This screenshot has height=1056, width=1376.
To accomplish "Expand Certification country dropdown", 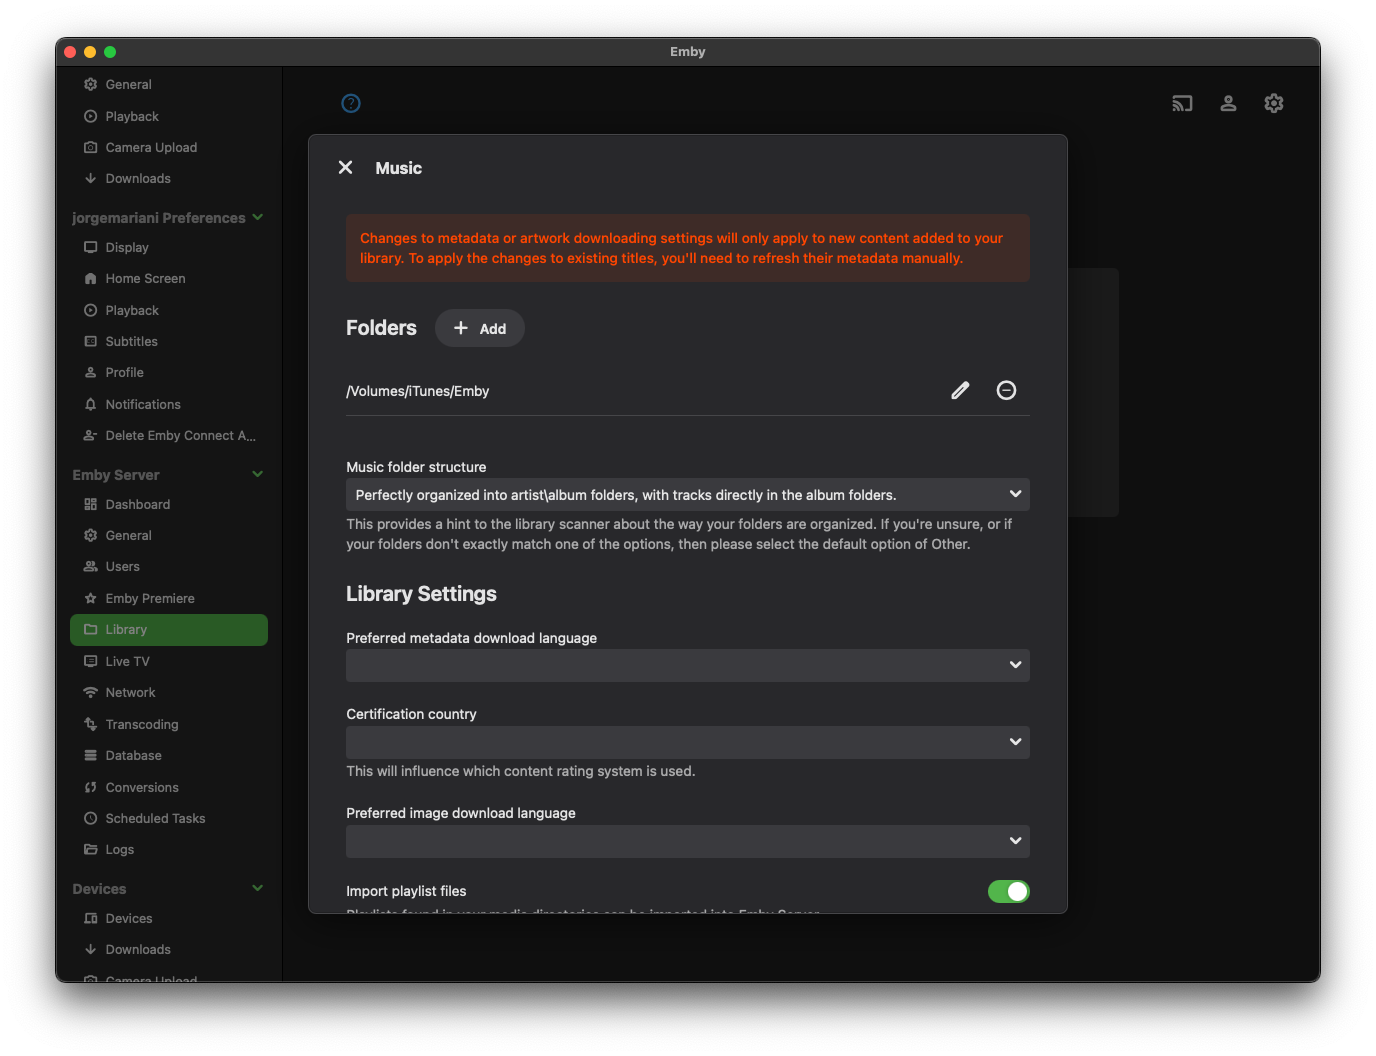I will 687,742.
